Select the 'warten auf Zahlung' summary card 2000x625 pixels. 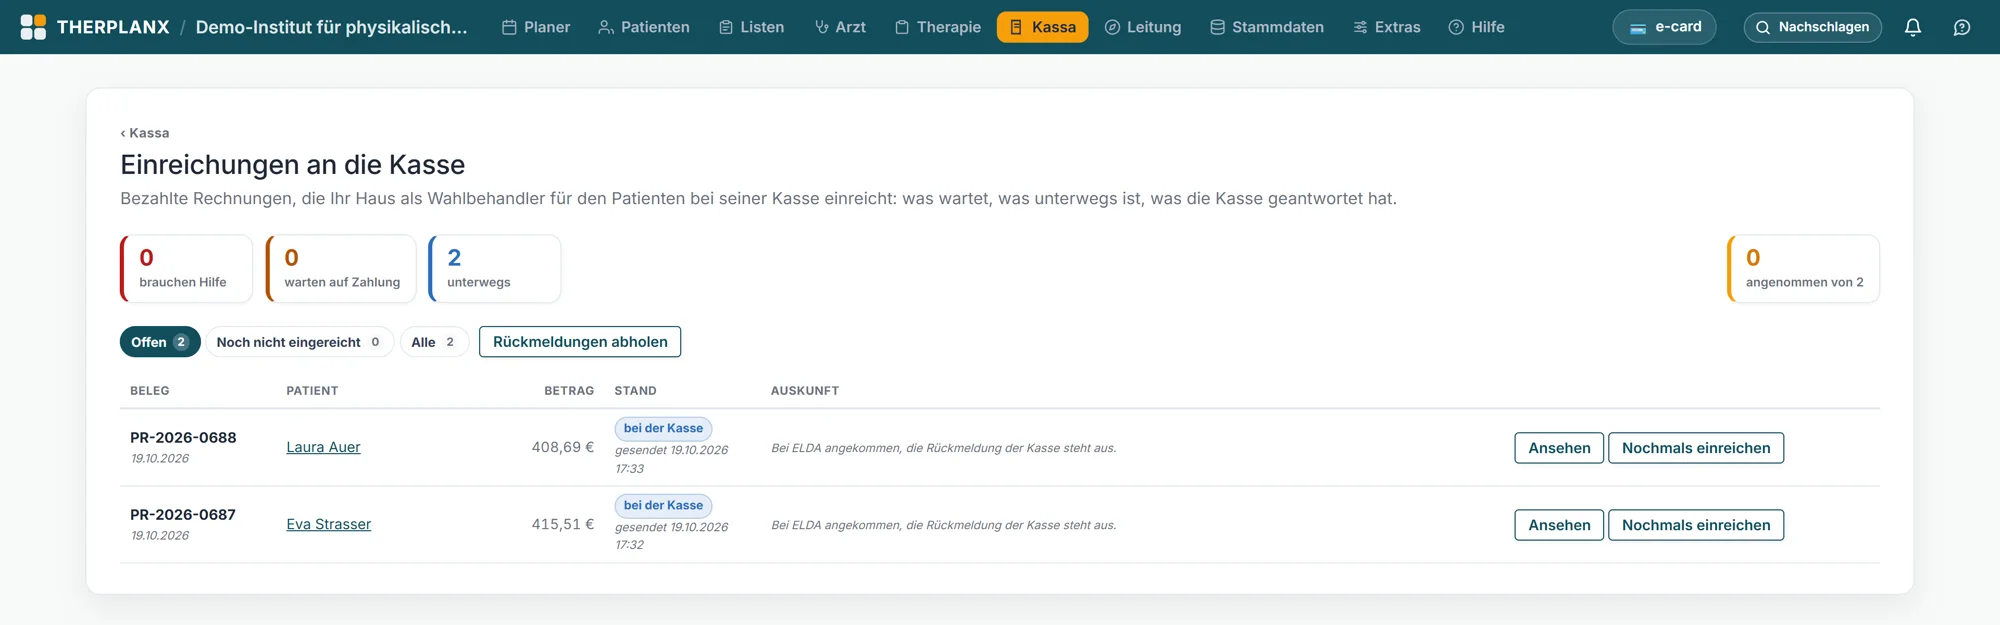341,269
